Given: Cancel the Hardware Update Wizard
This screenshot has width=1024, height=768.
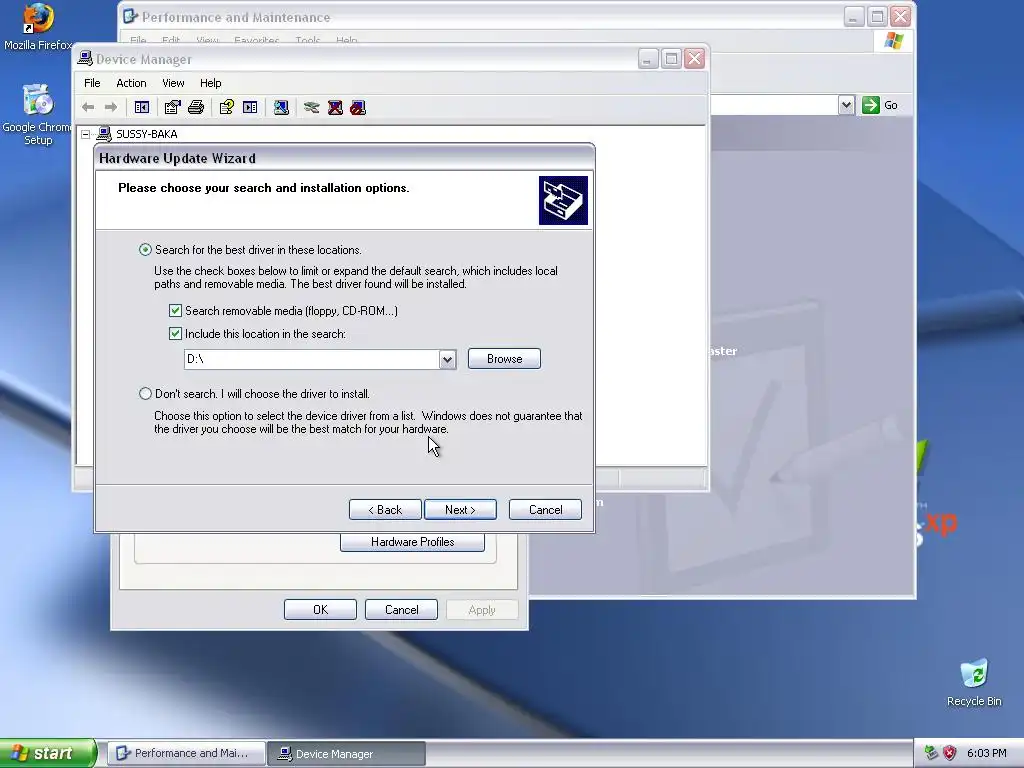Looking at the screenshot, I should pos(545,509).
